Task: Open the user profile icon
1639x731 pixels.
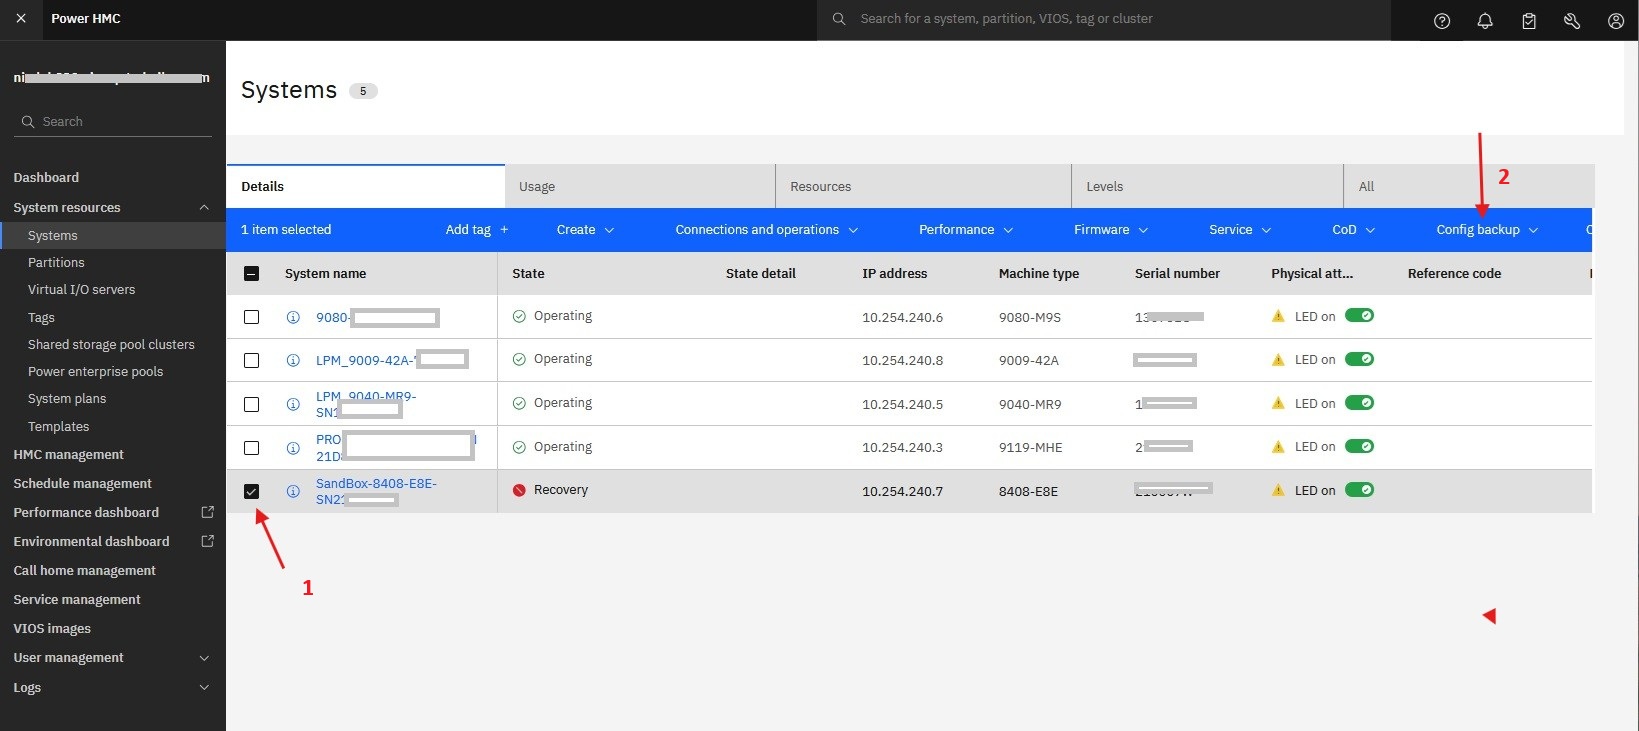Action: 1616,21
